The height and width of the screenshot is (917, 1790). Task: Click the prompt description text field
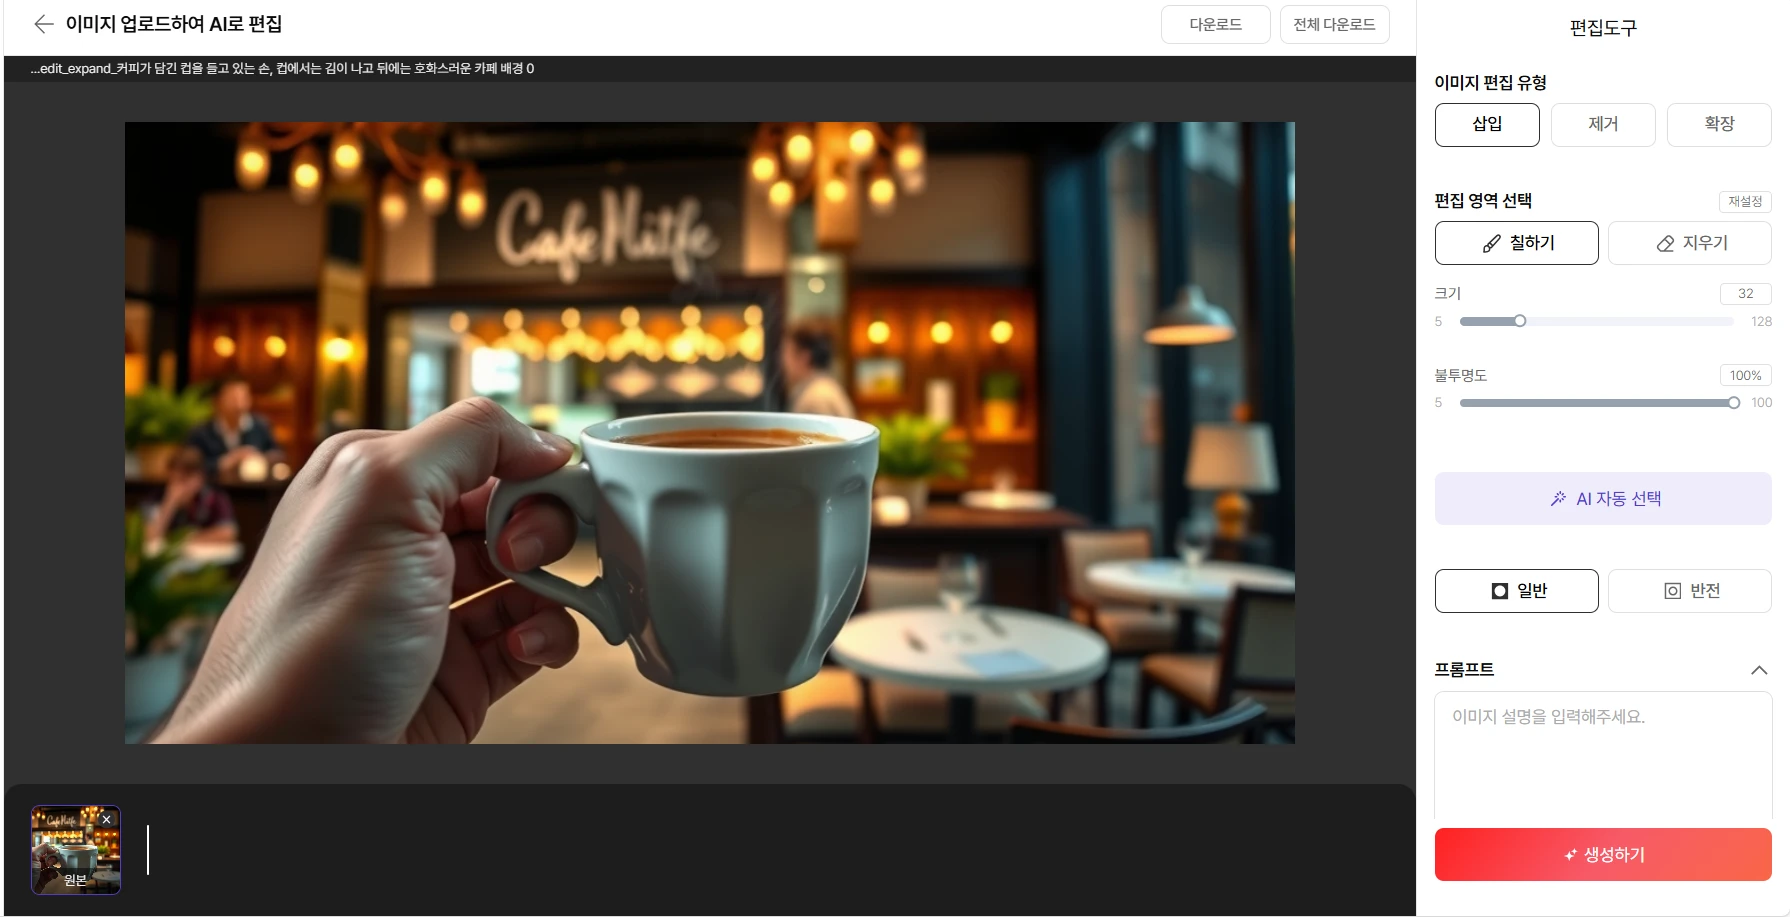coord(1602,755)
